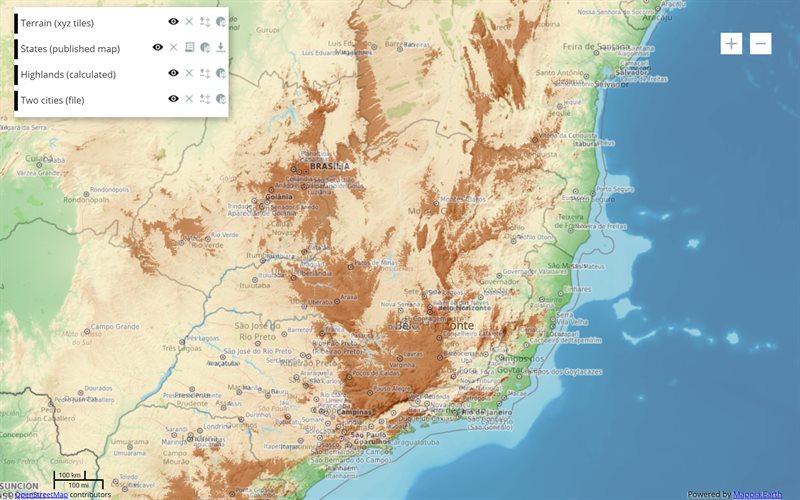
Task: Click the Goiânia city label
Action: (x=279, y=196)
